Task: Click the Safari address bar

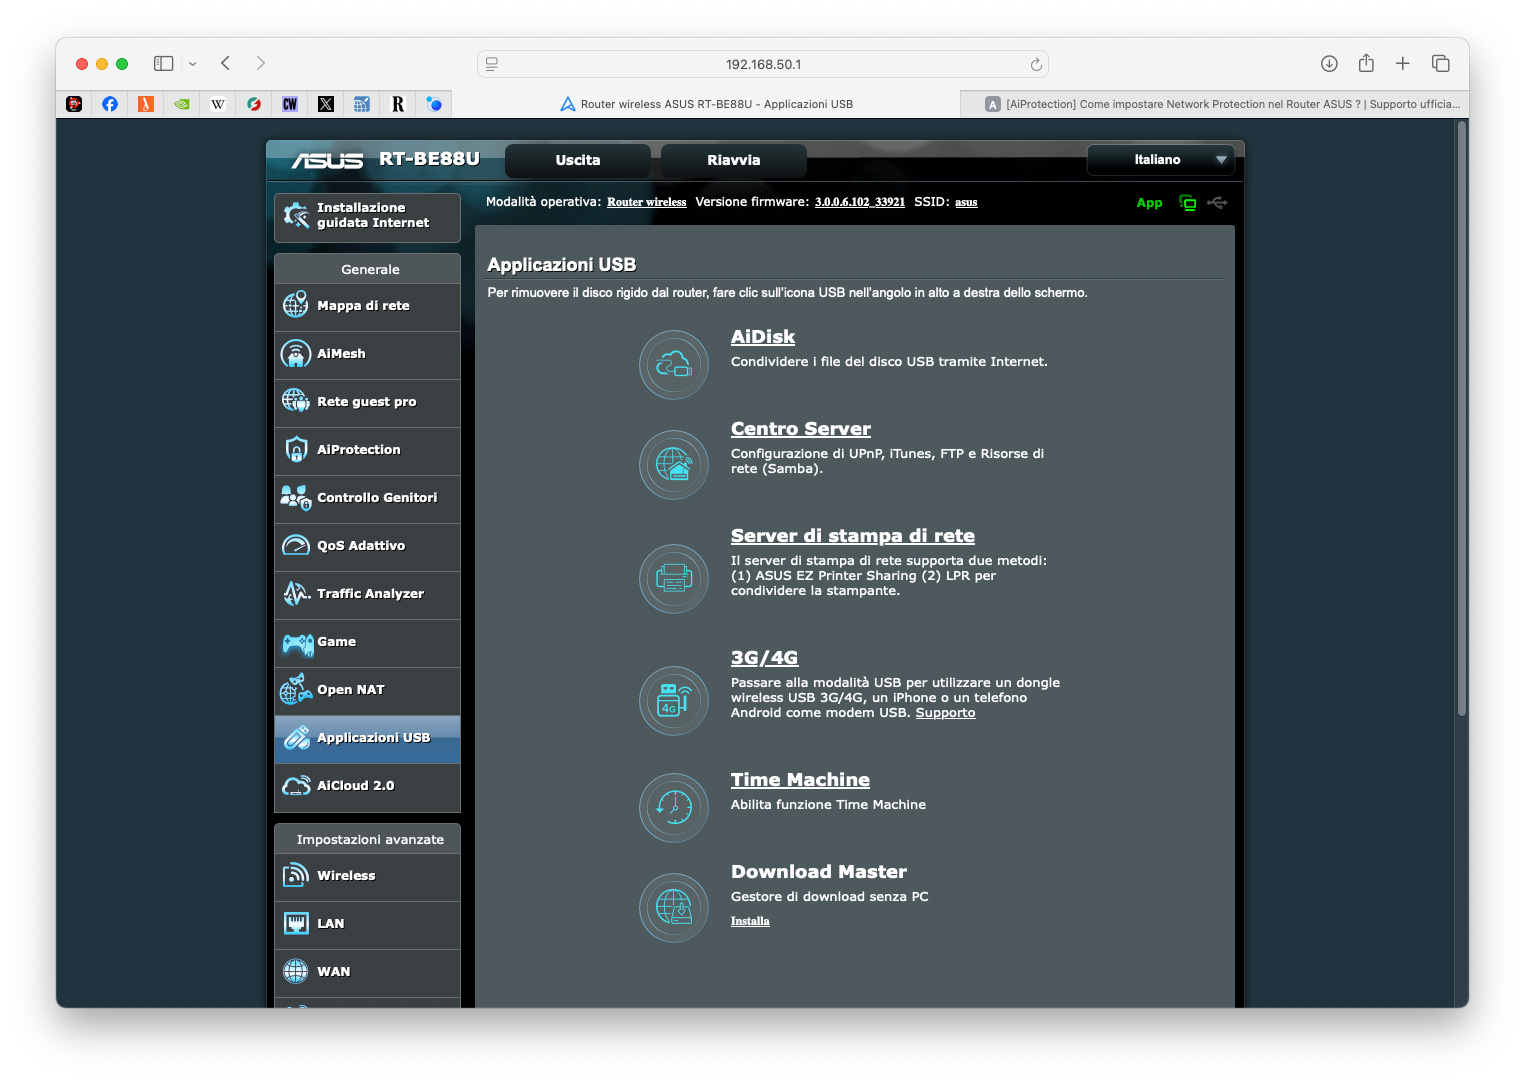Action: click(763, 64)
